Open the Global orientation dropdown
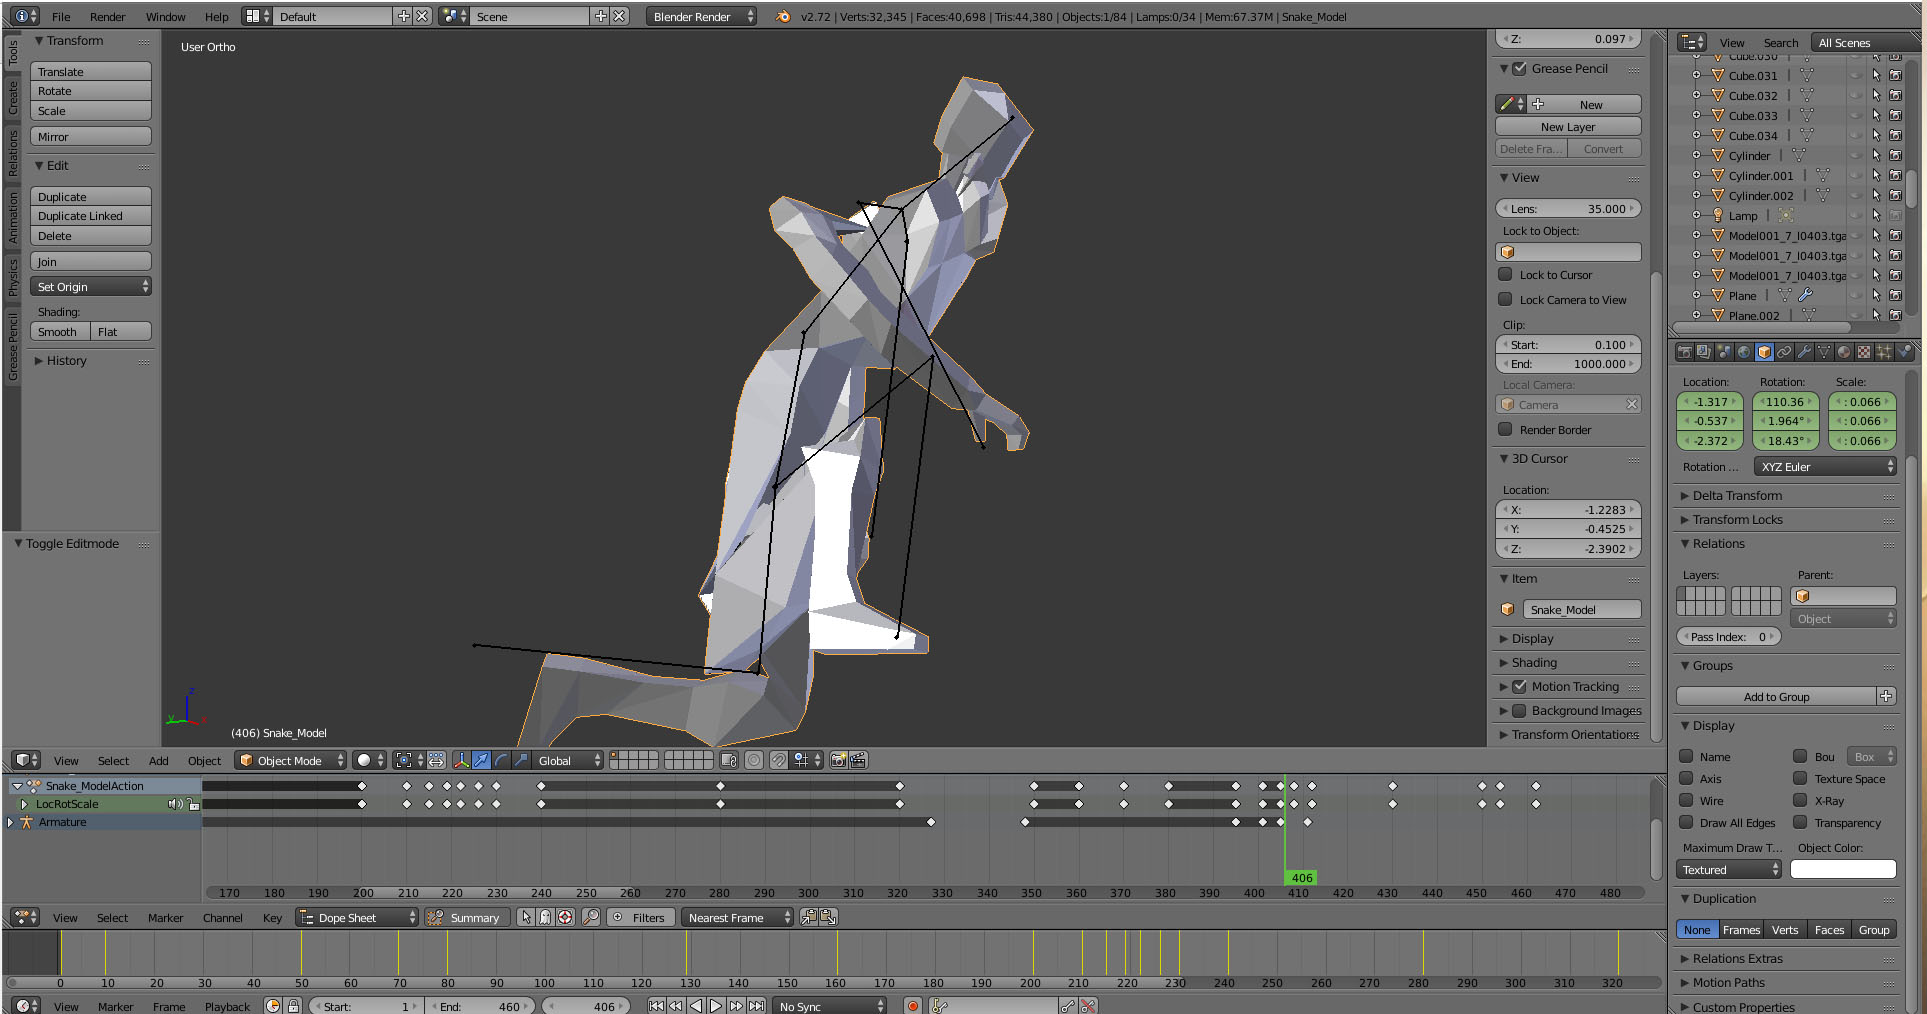 (x=568, y=760)
